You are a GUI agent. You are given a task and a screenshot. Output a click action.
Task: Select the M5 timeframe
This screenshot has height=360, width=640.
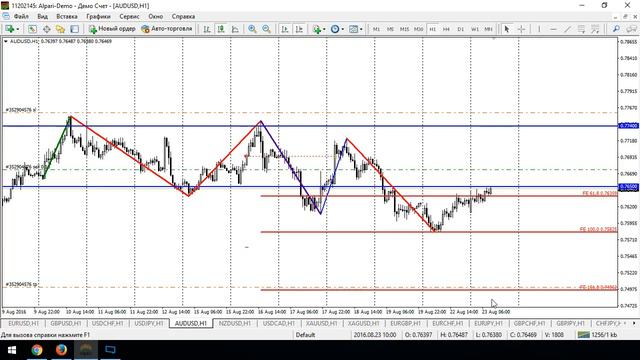coord(390,29)
